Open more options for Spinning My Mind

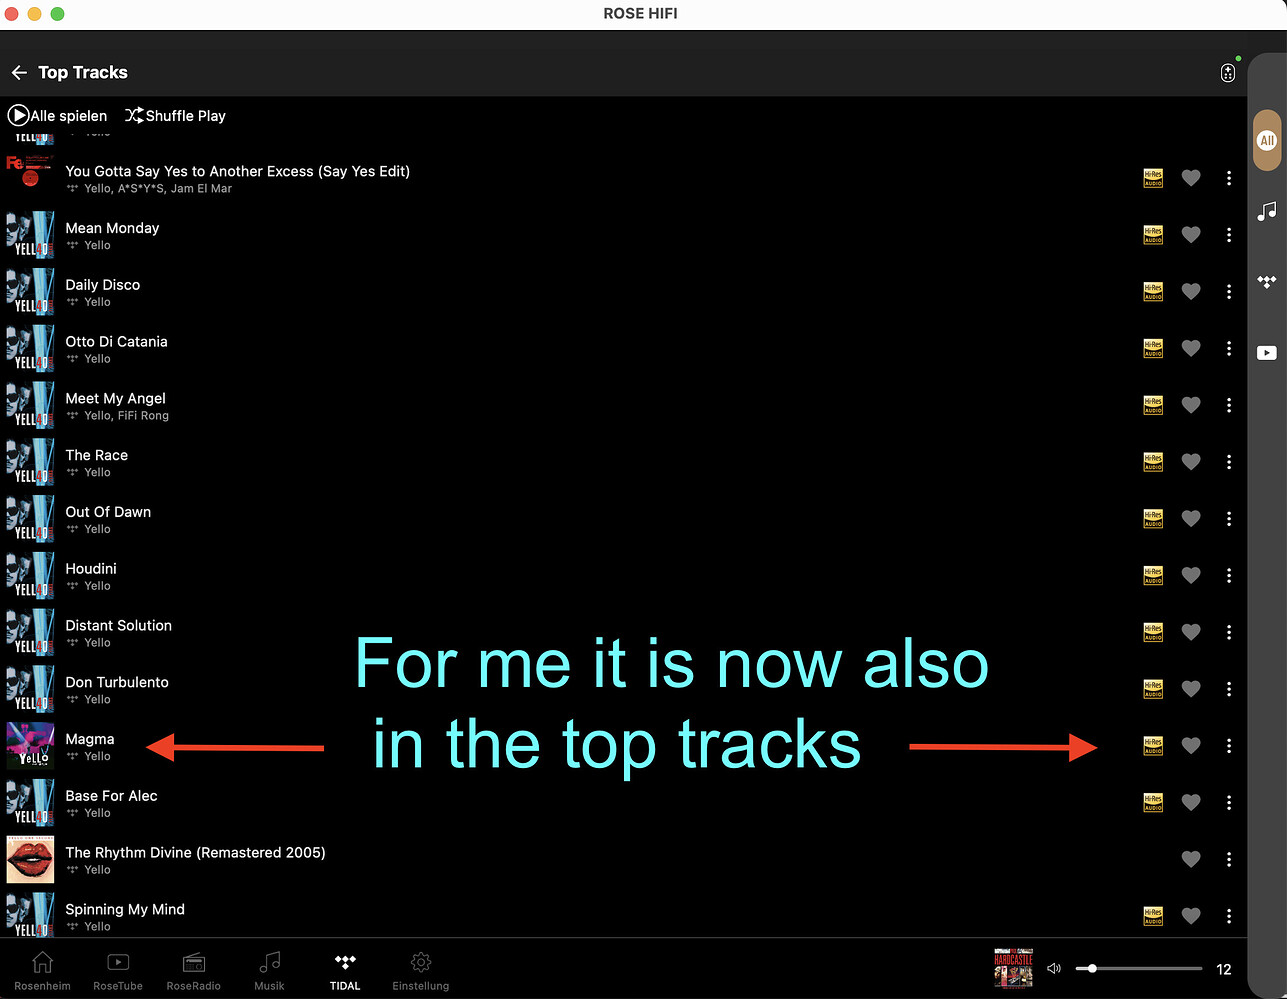1229,916
